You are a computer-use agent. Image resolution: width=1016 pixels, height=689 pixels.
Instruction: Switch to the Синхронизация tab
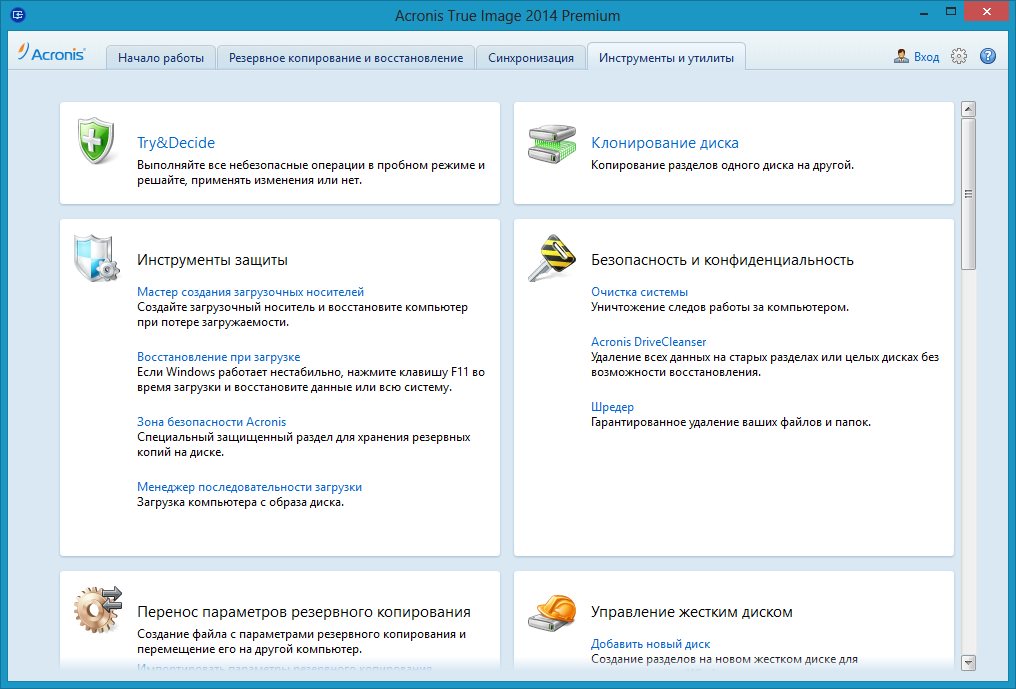click(x=531, y=57)
